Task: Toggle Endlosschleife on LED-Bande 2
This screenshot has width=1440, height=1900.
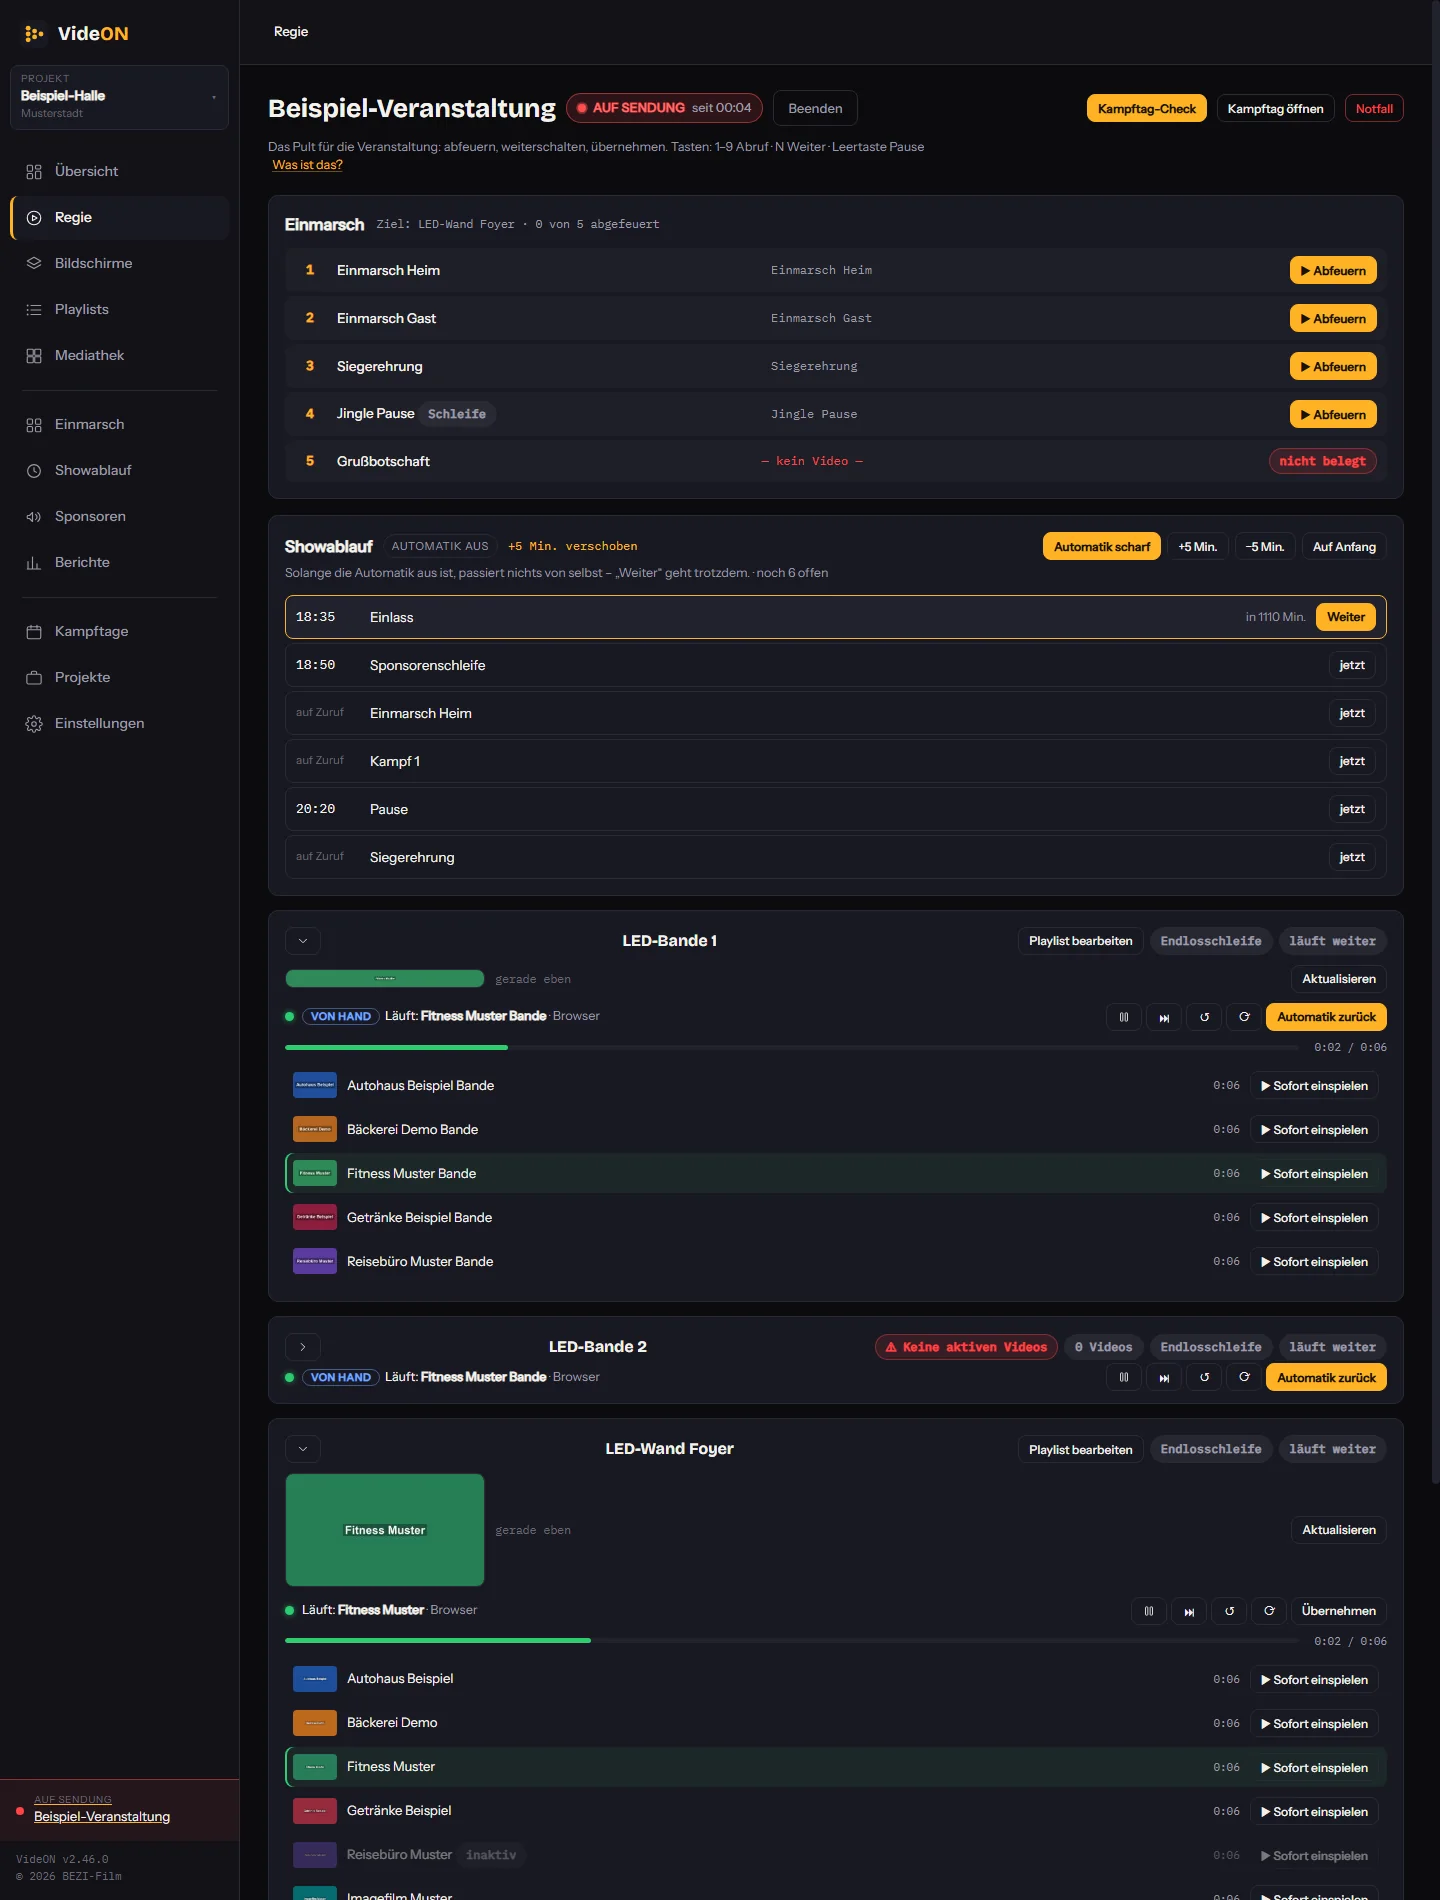Action: click(x=1211, y=1347)
